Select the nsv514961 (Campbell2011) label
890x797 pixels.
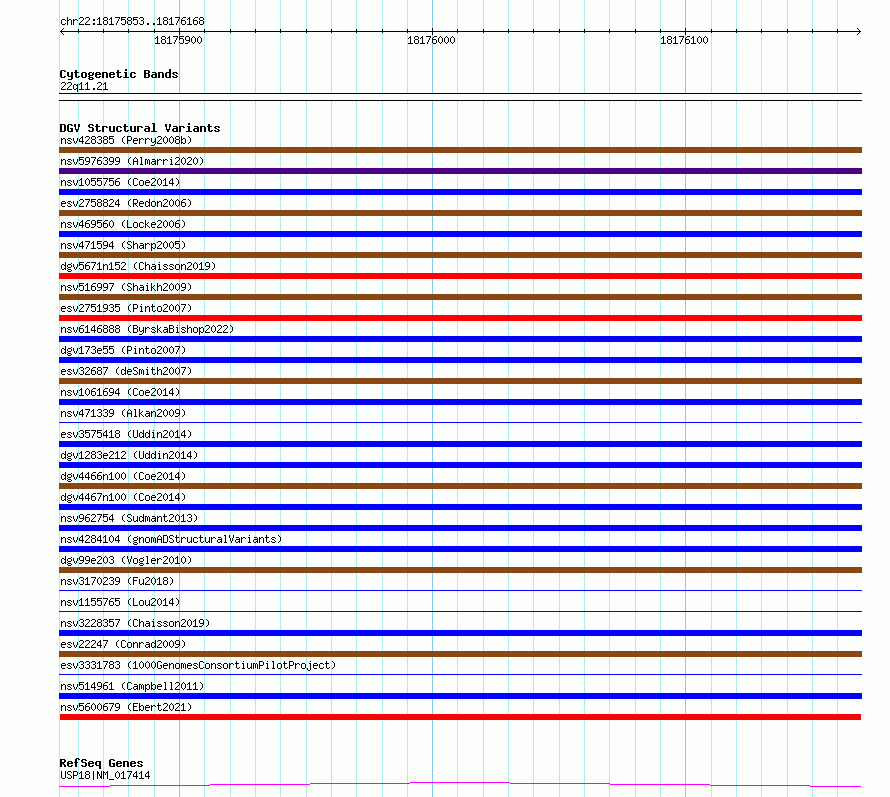[x=132, y=686]
